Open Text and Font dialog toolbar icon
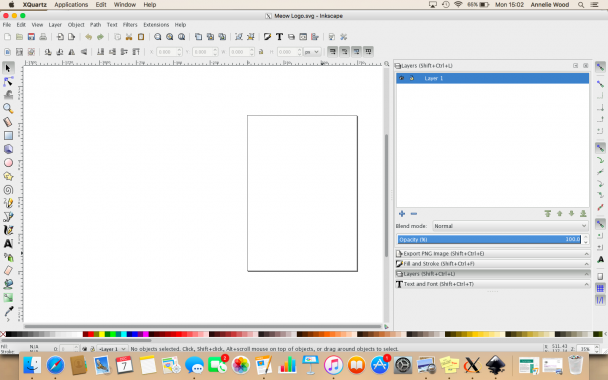 [279, 37]
